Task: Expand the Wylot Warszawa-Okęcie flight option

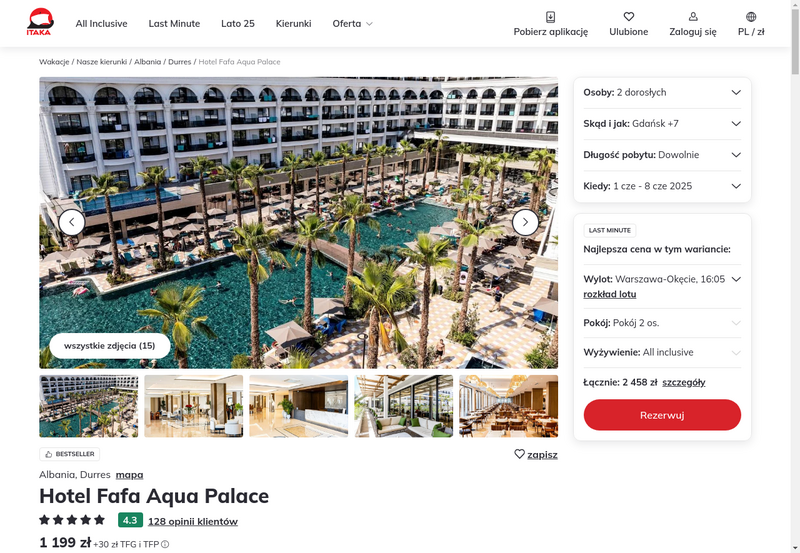Action: [x=662, y=279]
